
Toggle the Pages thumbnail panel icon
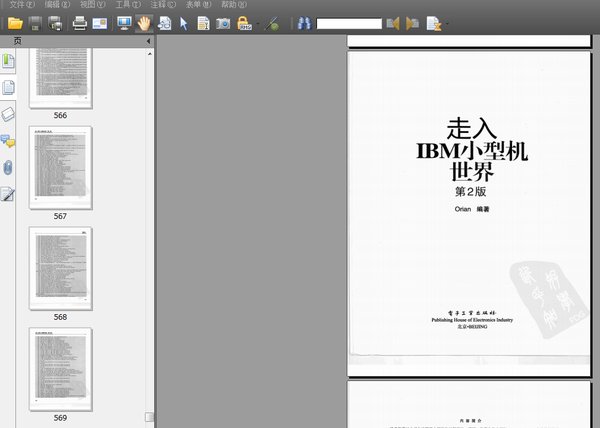pyautogui.click(x=8, y=88)
